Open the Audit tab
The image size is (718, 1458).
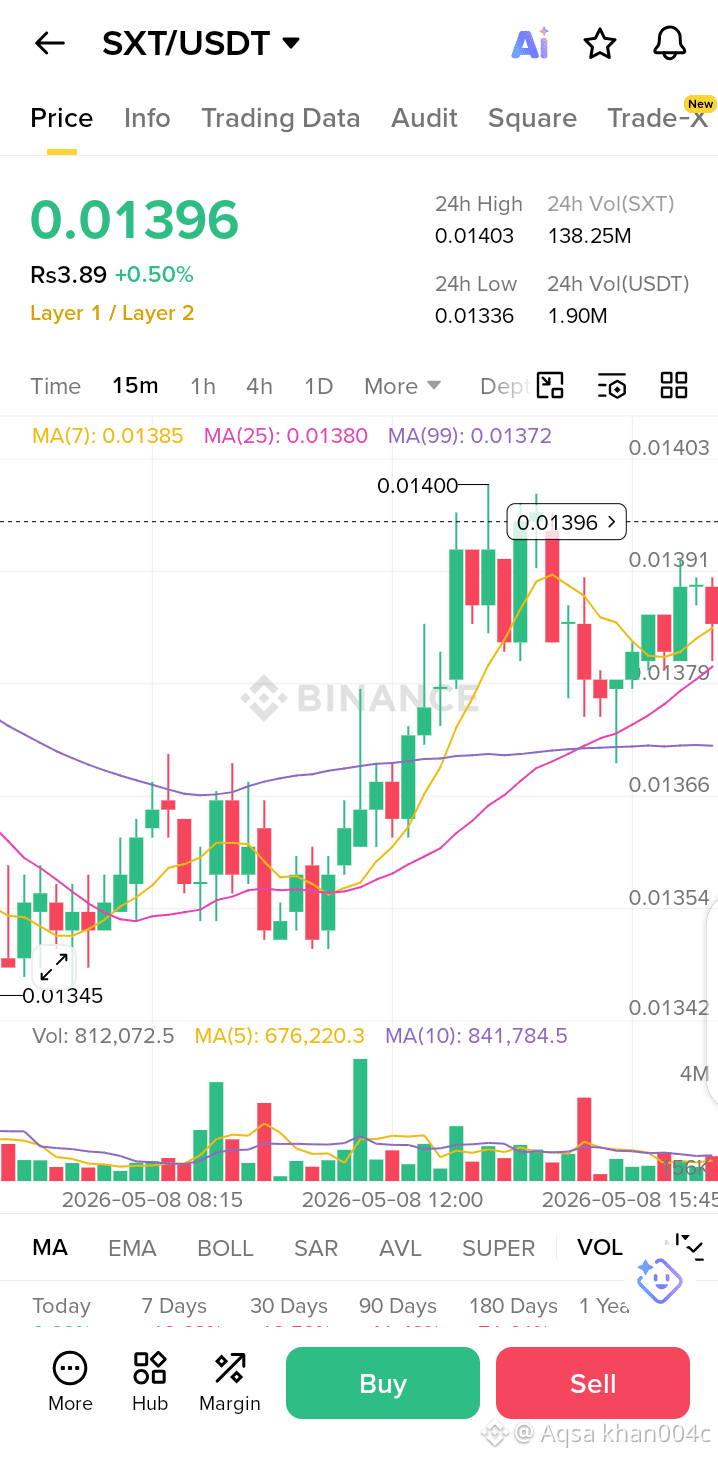point(424,118)
